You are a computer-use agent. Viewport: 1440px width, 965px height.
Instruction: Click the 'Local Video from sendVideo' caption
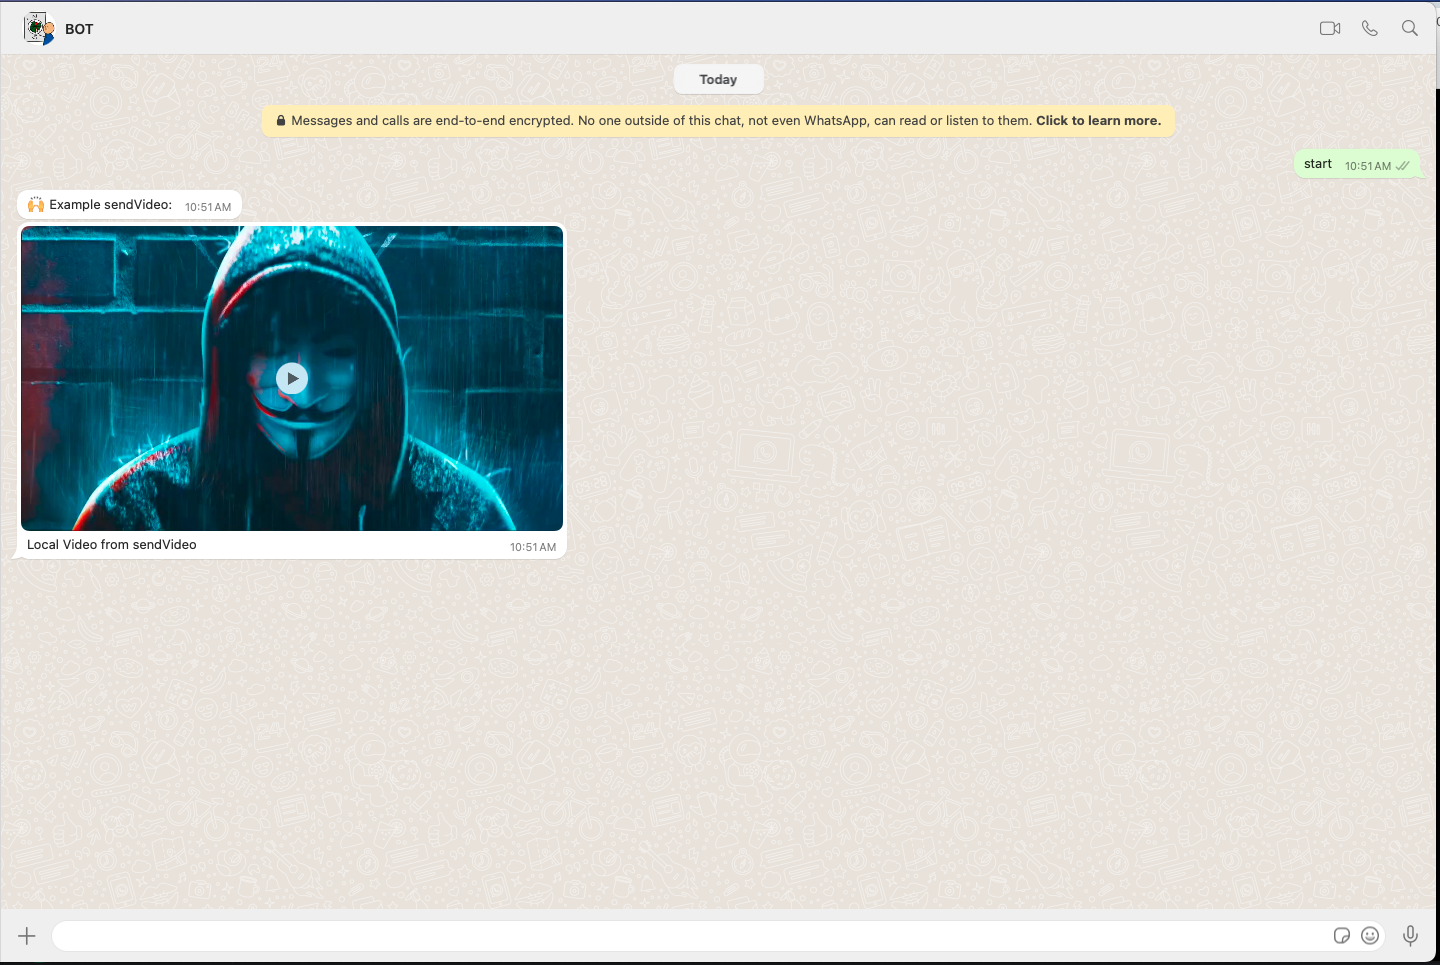[112, 545]
